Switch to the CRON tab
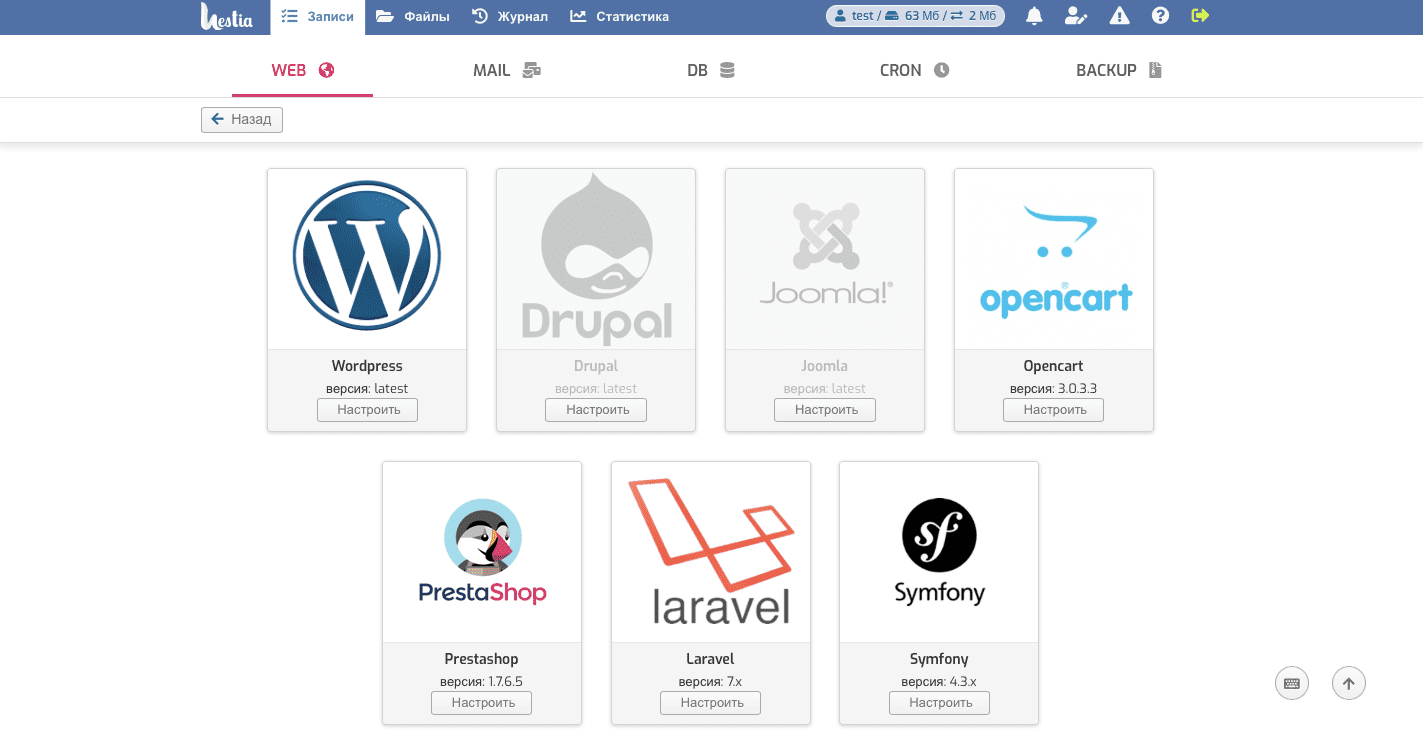The height and width of the screenshot is (731, 1423). (915, 70)
